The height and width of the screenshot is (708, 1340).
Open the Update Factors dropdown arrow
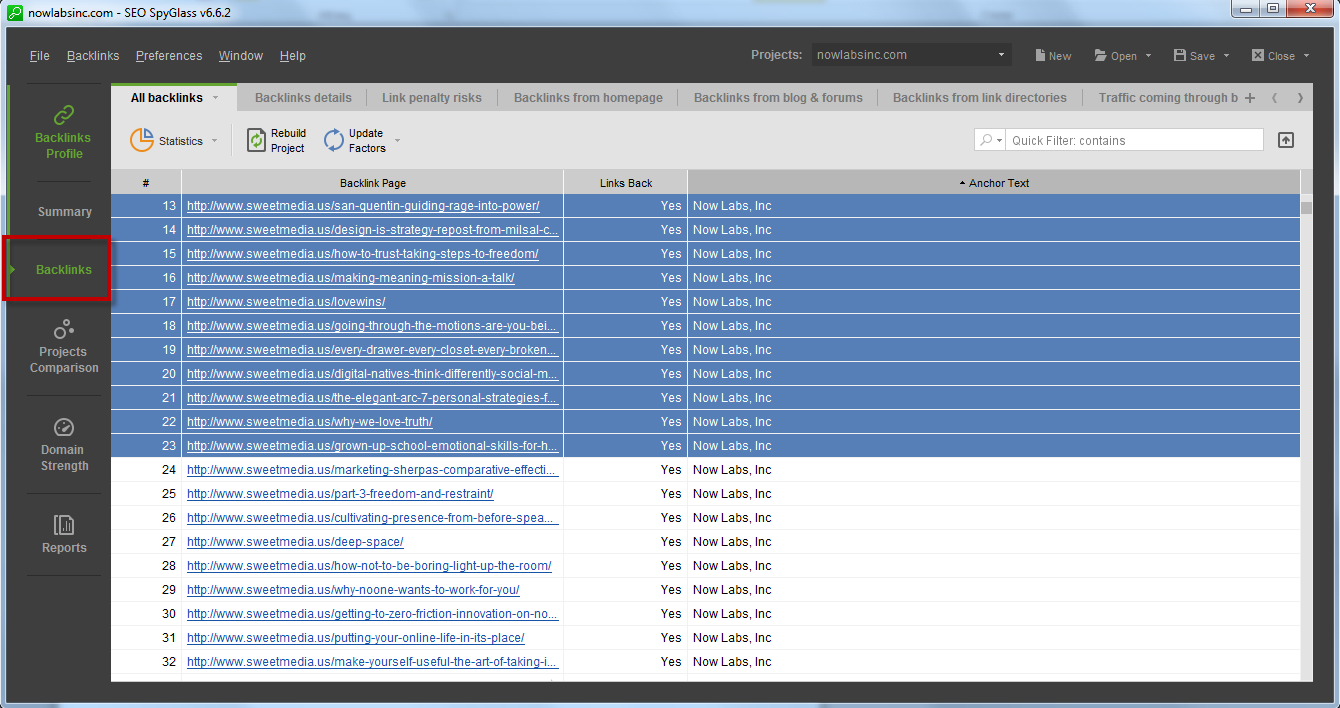coord(397,141)
